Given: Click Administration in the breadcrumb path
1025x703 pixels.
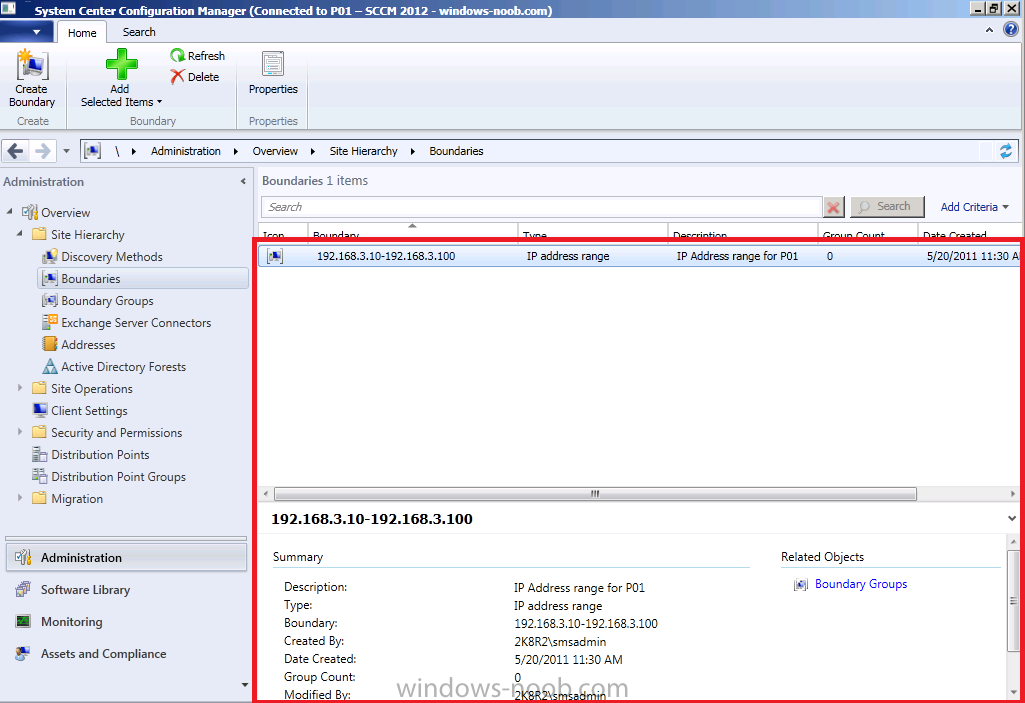Looking at the screenshot, I should pyautogui.click(x=186, y=151).
